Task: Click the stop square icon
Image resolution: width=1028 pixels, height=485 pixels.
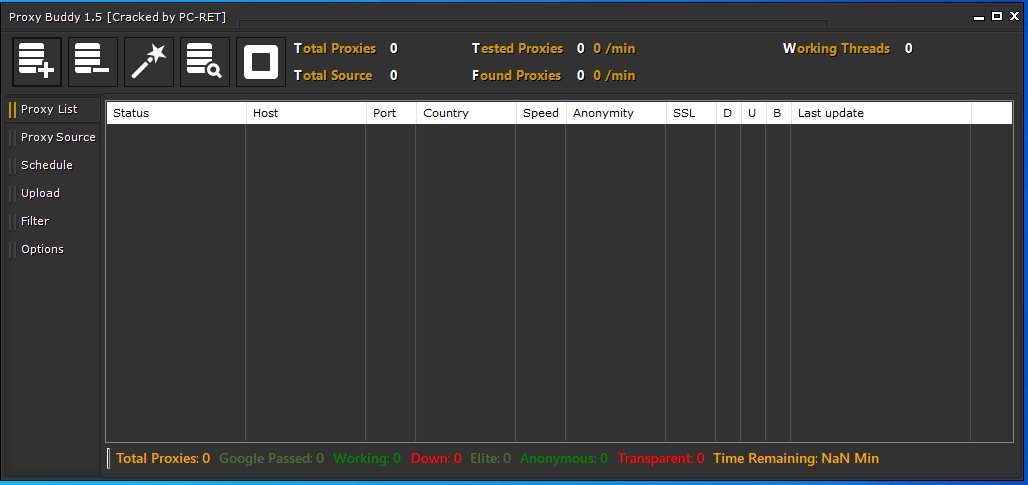Action: (x=261, y=62)
